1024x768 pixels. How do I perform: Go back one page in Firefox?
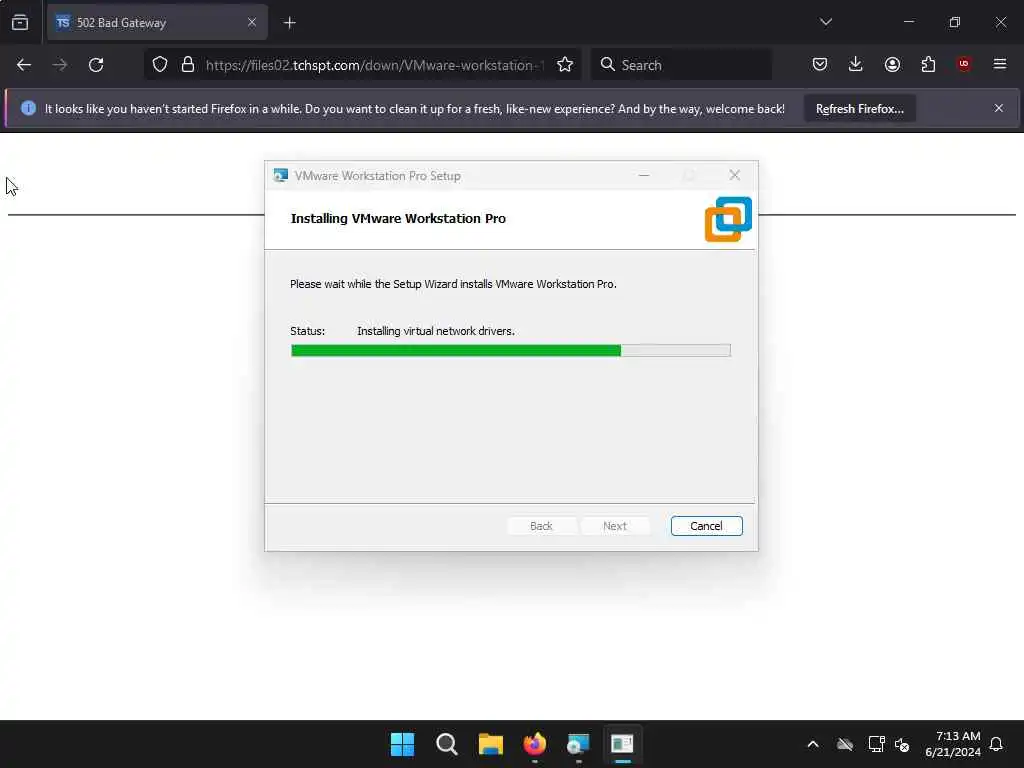[24, 65]
